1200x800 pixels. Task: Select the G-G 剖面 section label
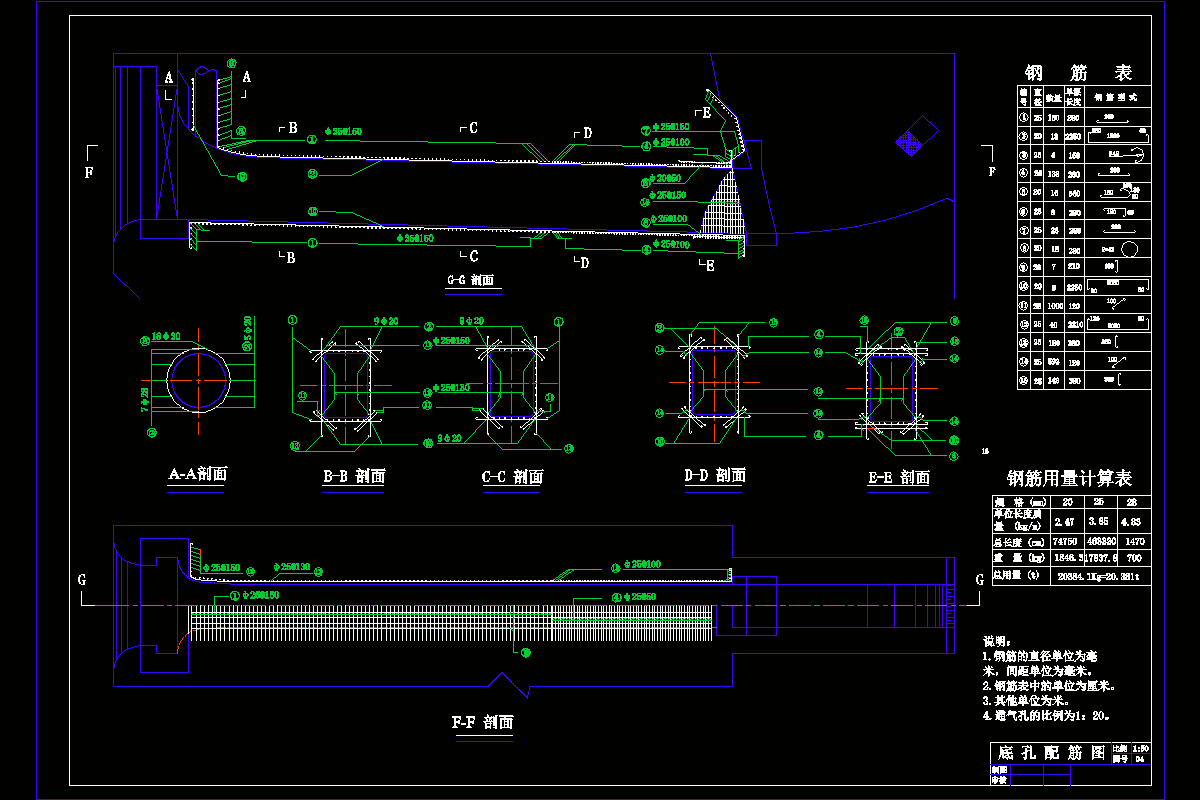coord(472,282)
